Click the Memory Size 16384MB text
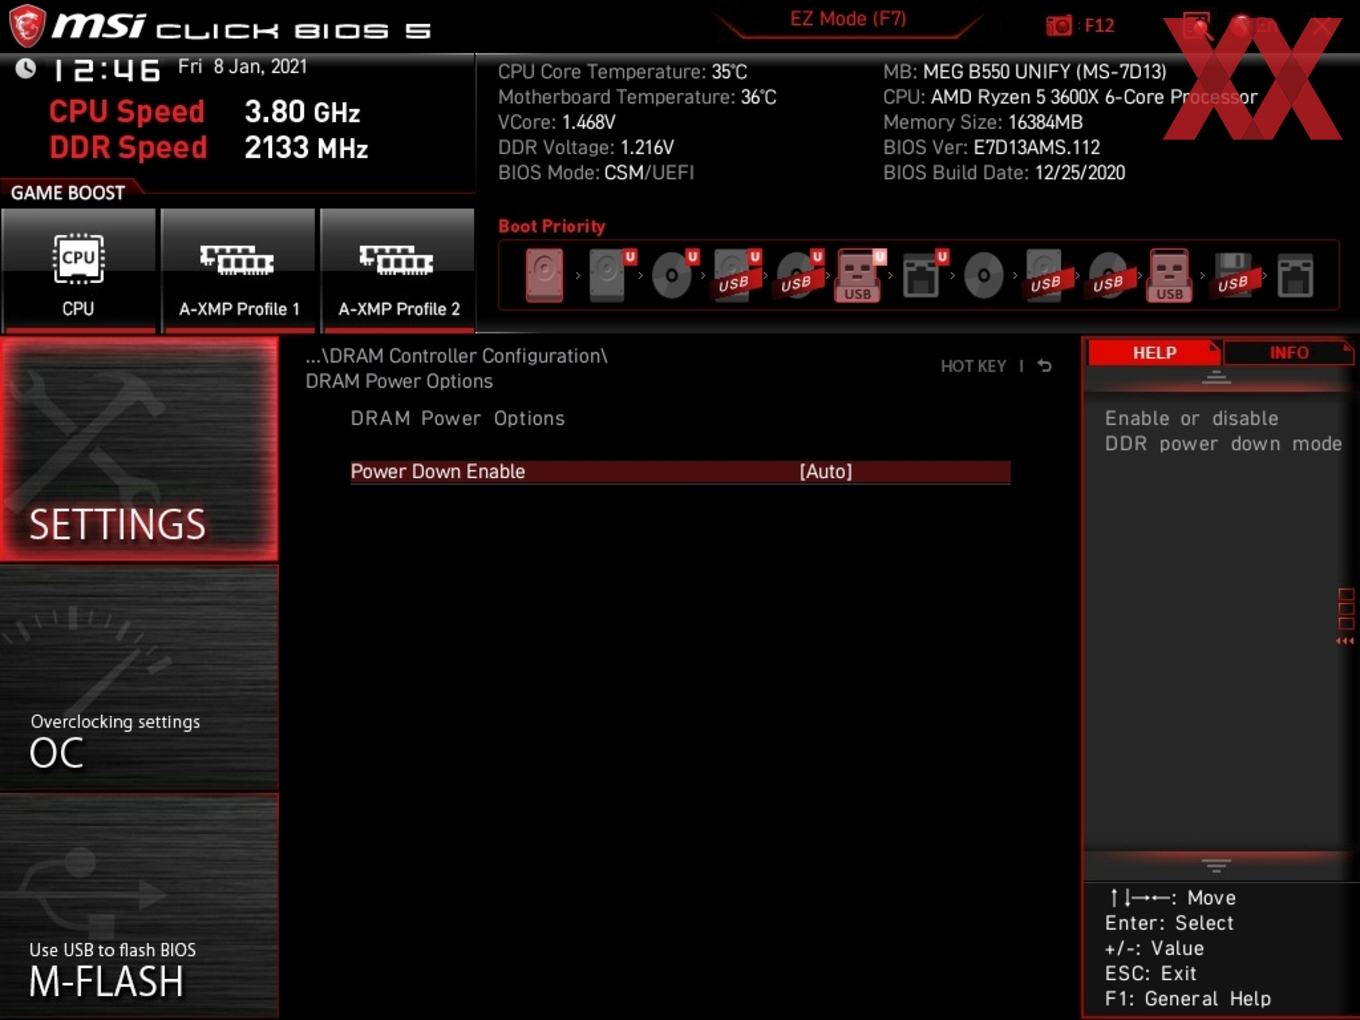Screen dimensions: 1360x1020 click(x=983, y=122)
